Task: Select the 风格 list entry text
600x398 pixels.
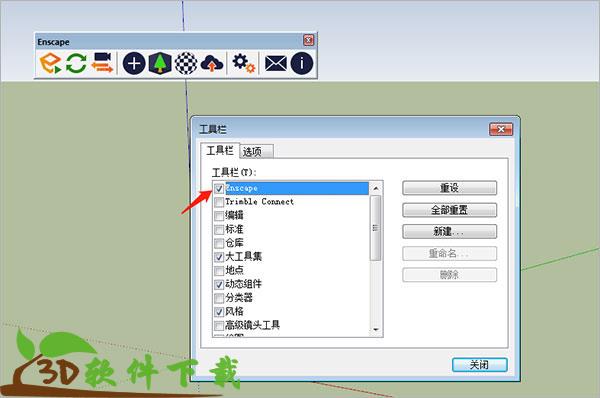Action: coord(234,312)
